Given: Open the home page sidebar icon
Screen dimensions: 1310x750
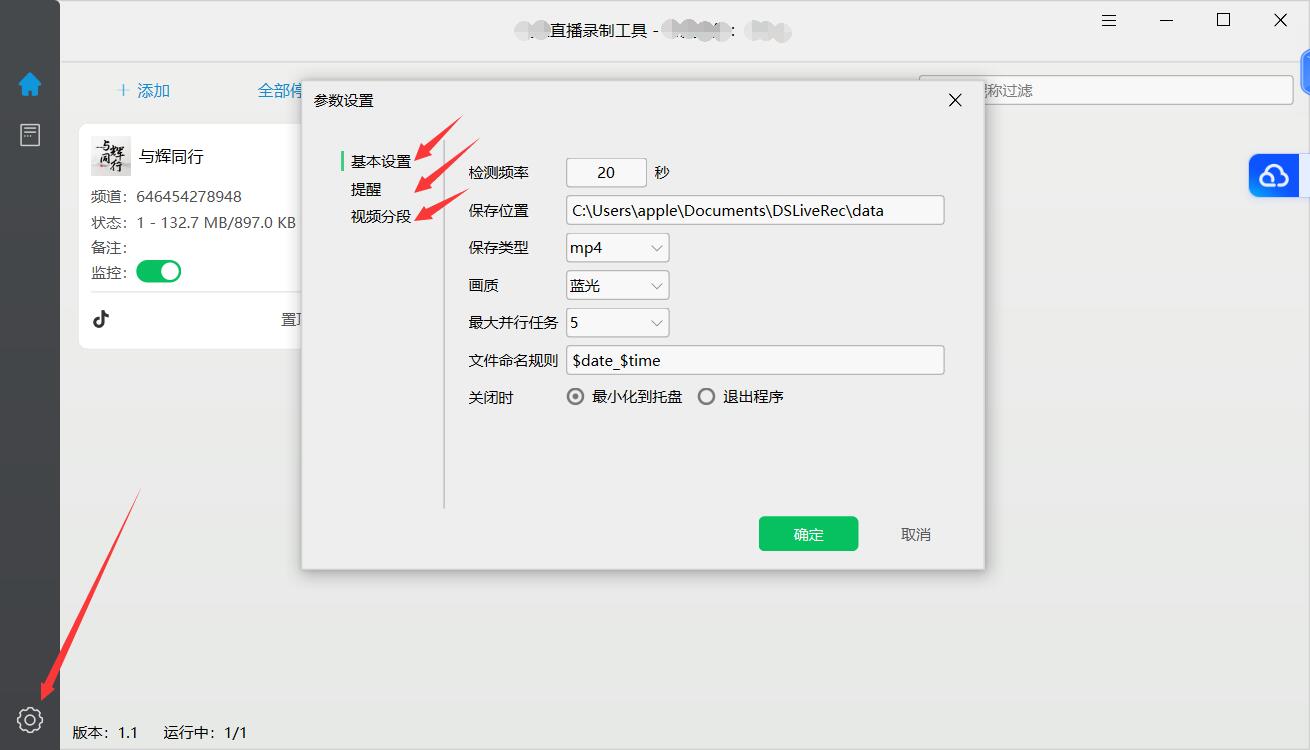Looking at the screenshot, I should click(x=30, y=85).
